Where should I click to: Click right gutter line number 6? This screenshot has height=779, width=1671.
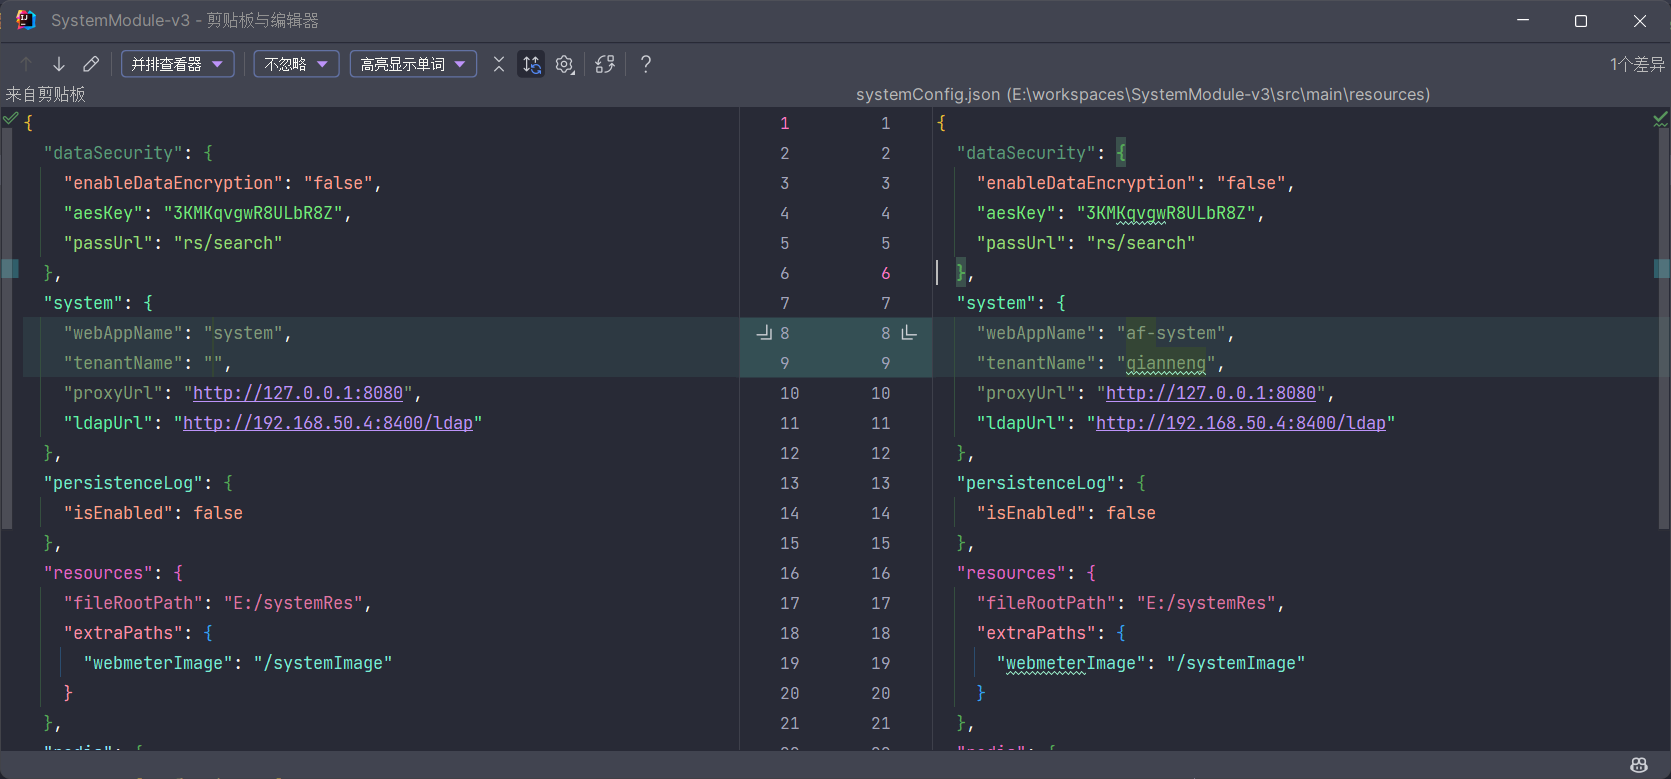tap(885, 273)
